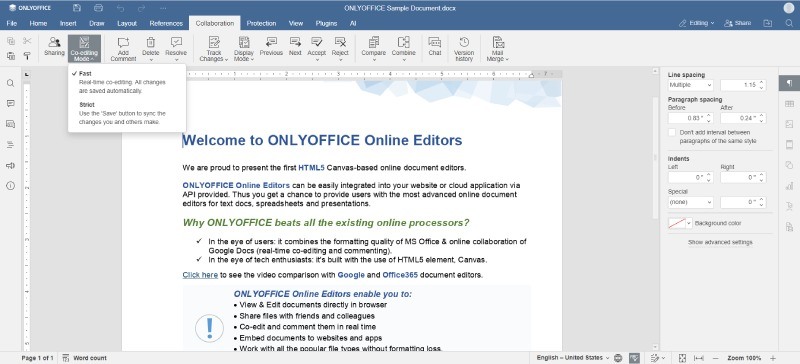Undo the last action
The image size is (800, 364).
pyautogui.click(x=120, y=8)
